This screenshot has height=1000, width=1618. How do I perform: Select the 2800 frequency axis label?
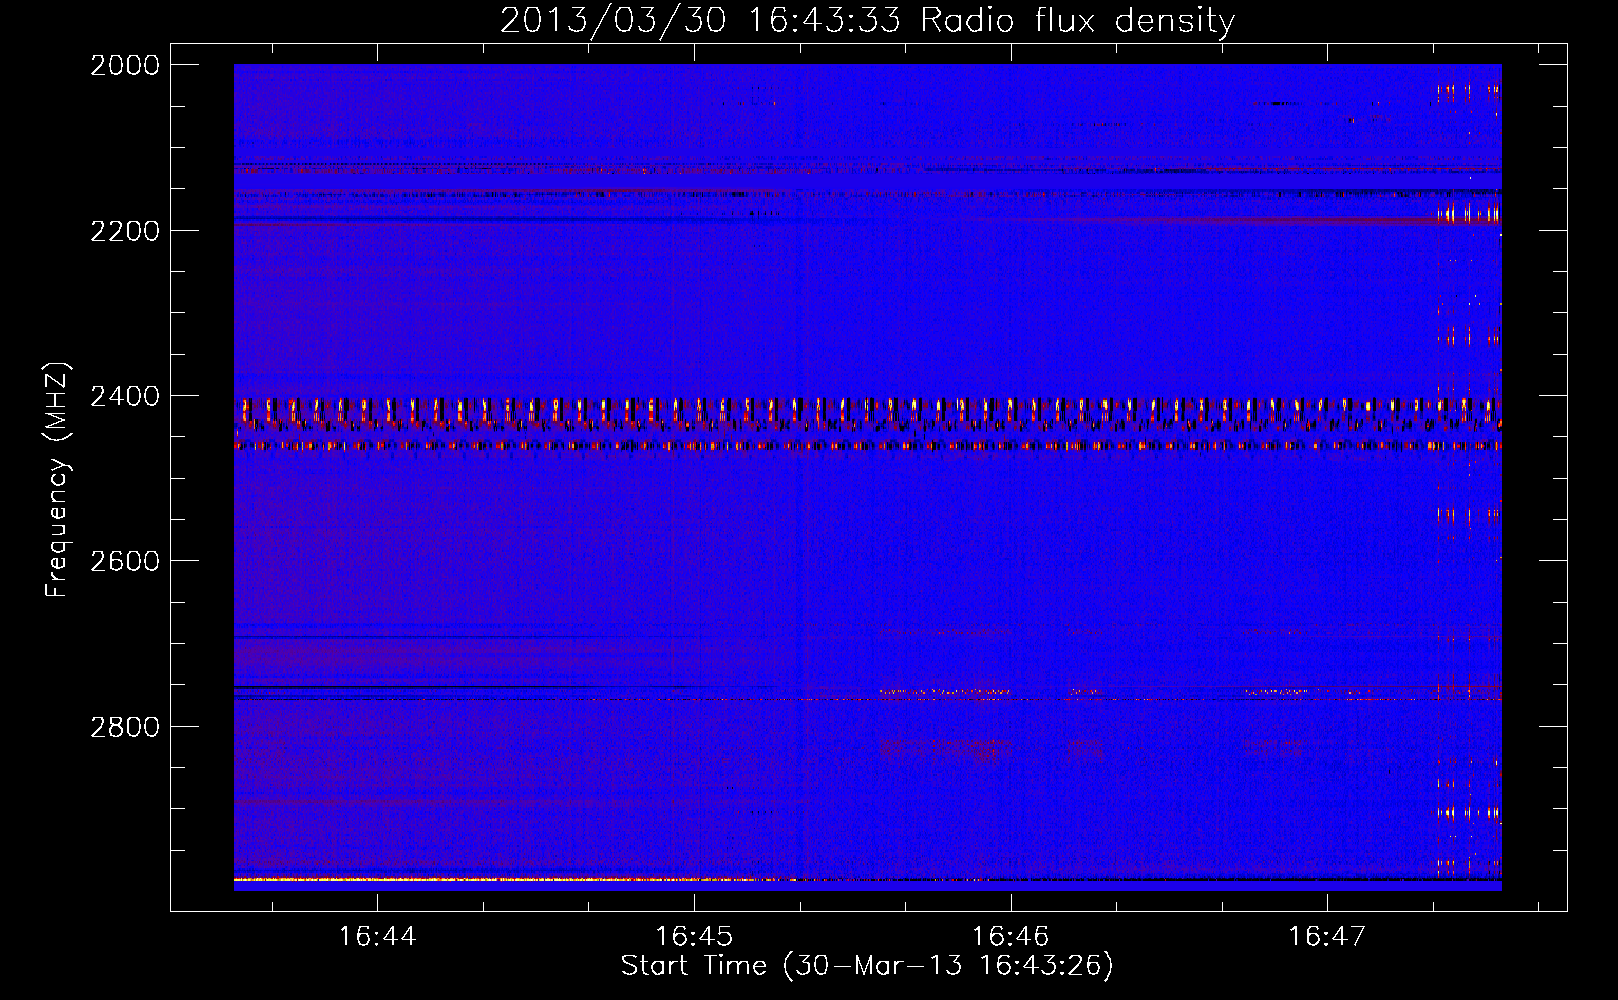tap(125, 726)
